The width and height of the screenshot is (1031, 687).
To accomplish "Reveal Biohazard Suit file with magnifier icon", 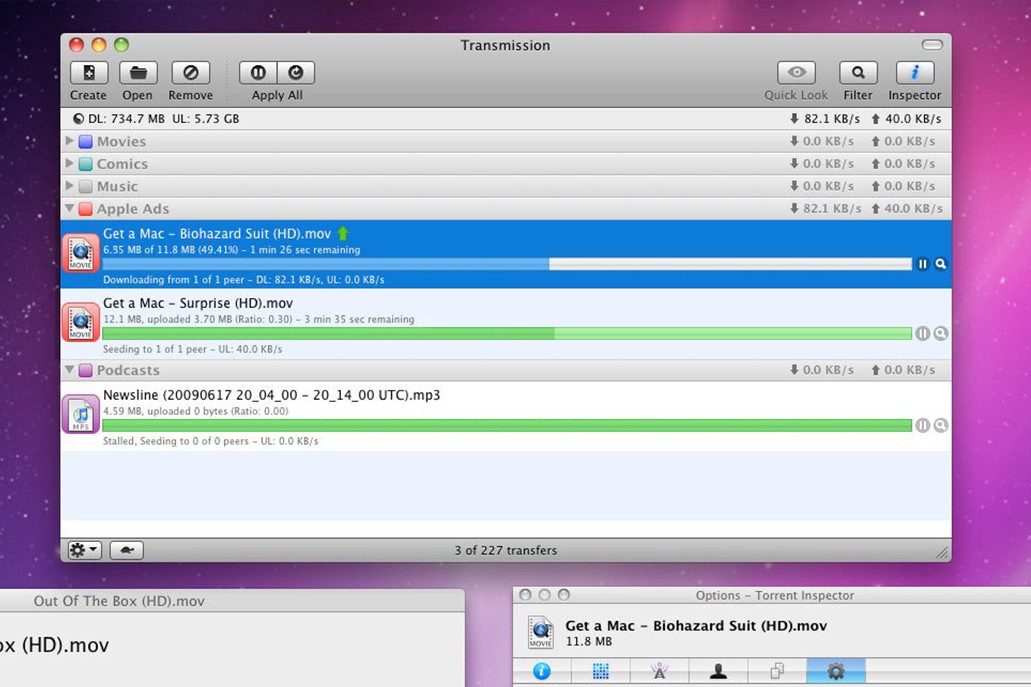I will [x=940, y=264].
